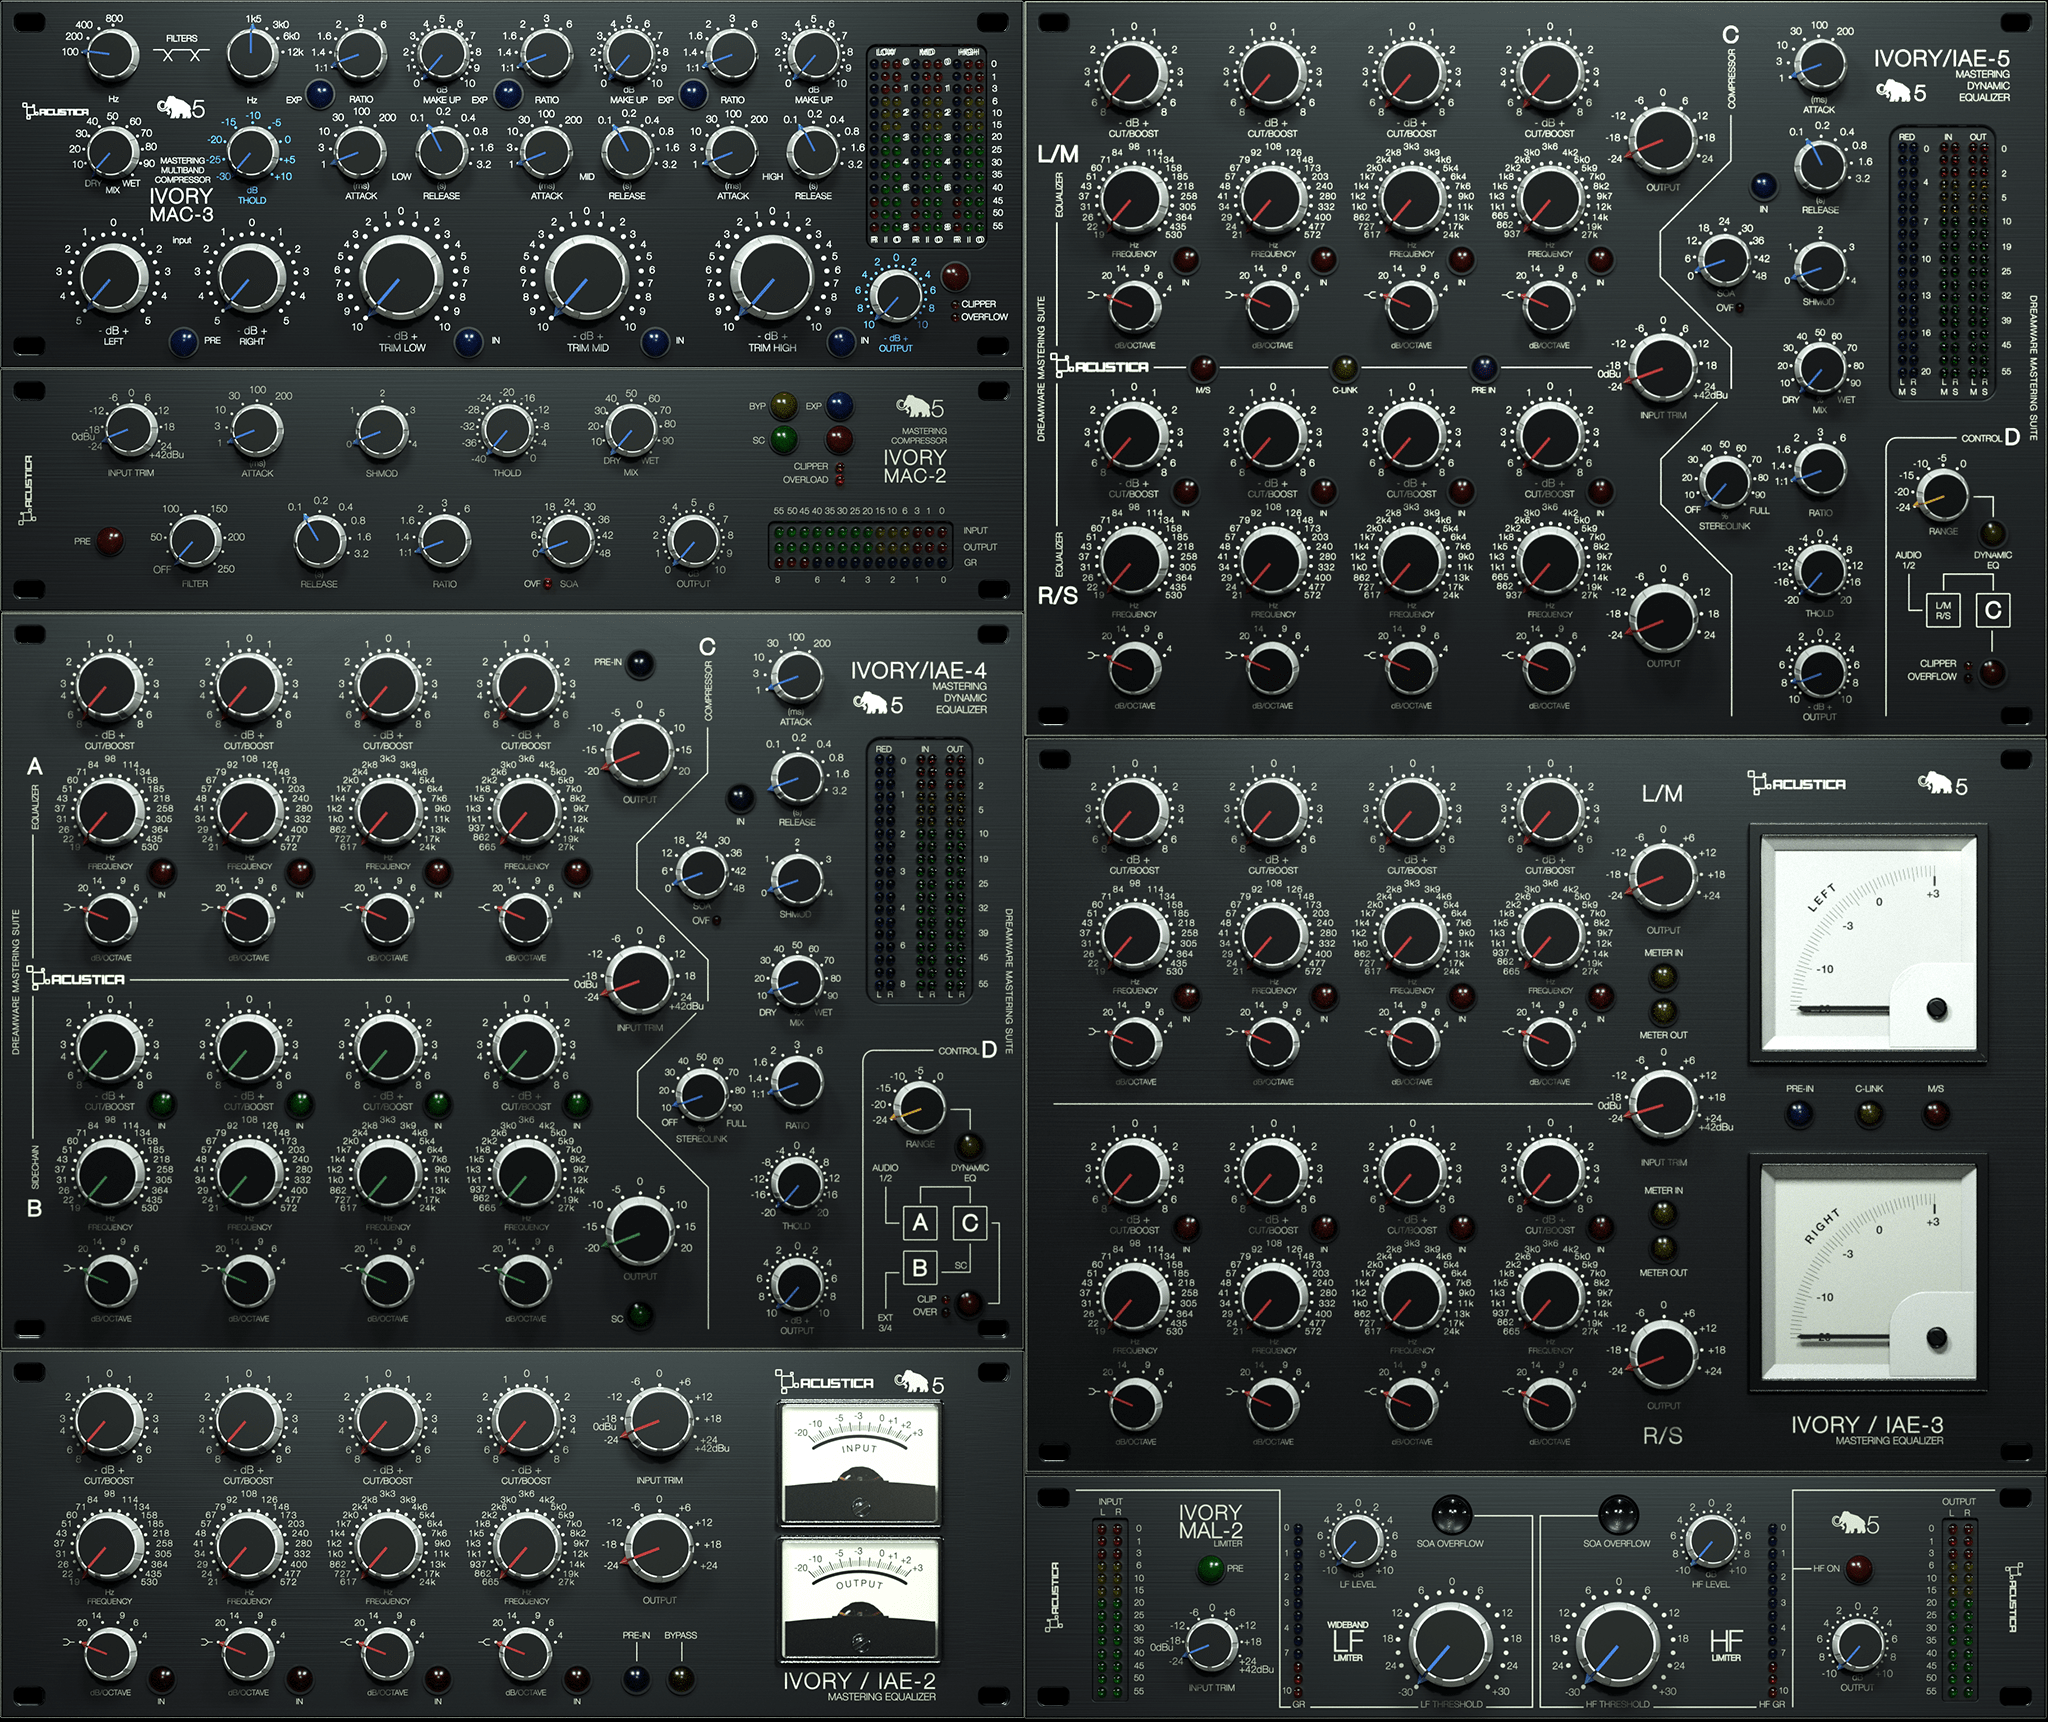Click the IAE-4 STEREOLINK knob

[x=701, y=1098]
